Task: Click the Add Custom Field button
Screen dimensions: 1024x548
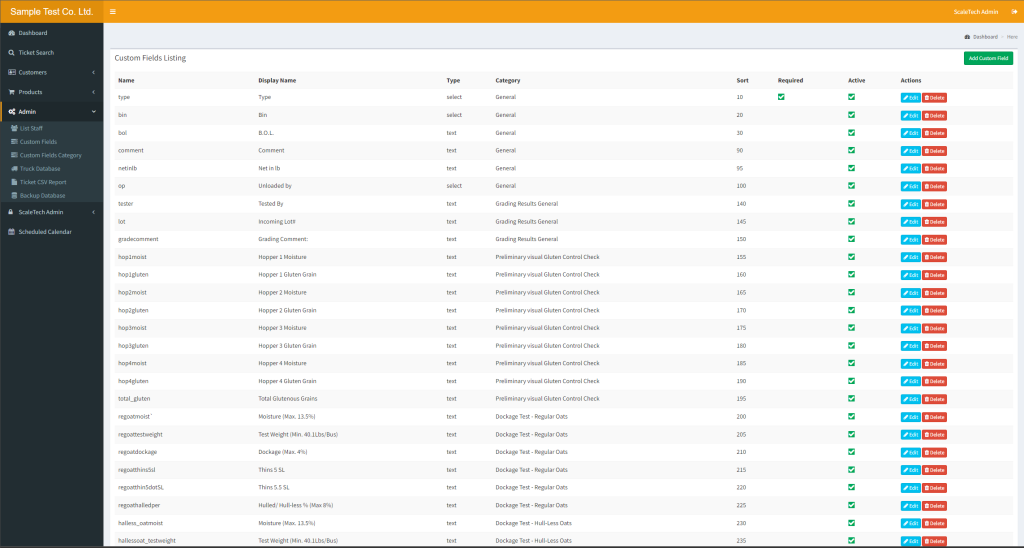Action: [987, 59]
